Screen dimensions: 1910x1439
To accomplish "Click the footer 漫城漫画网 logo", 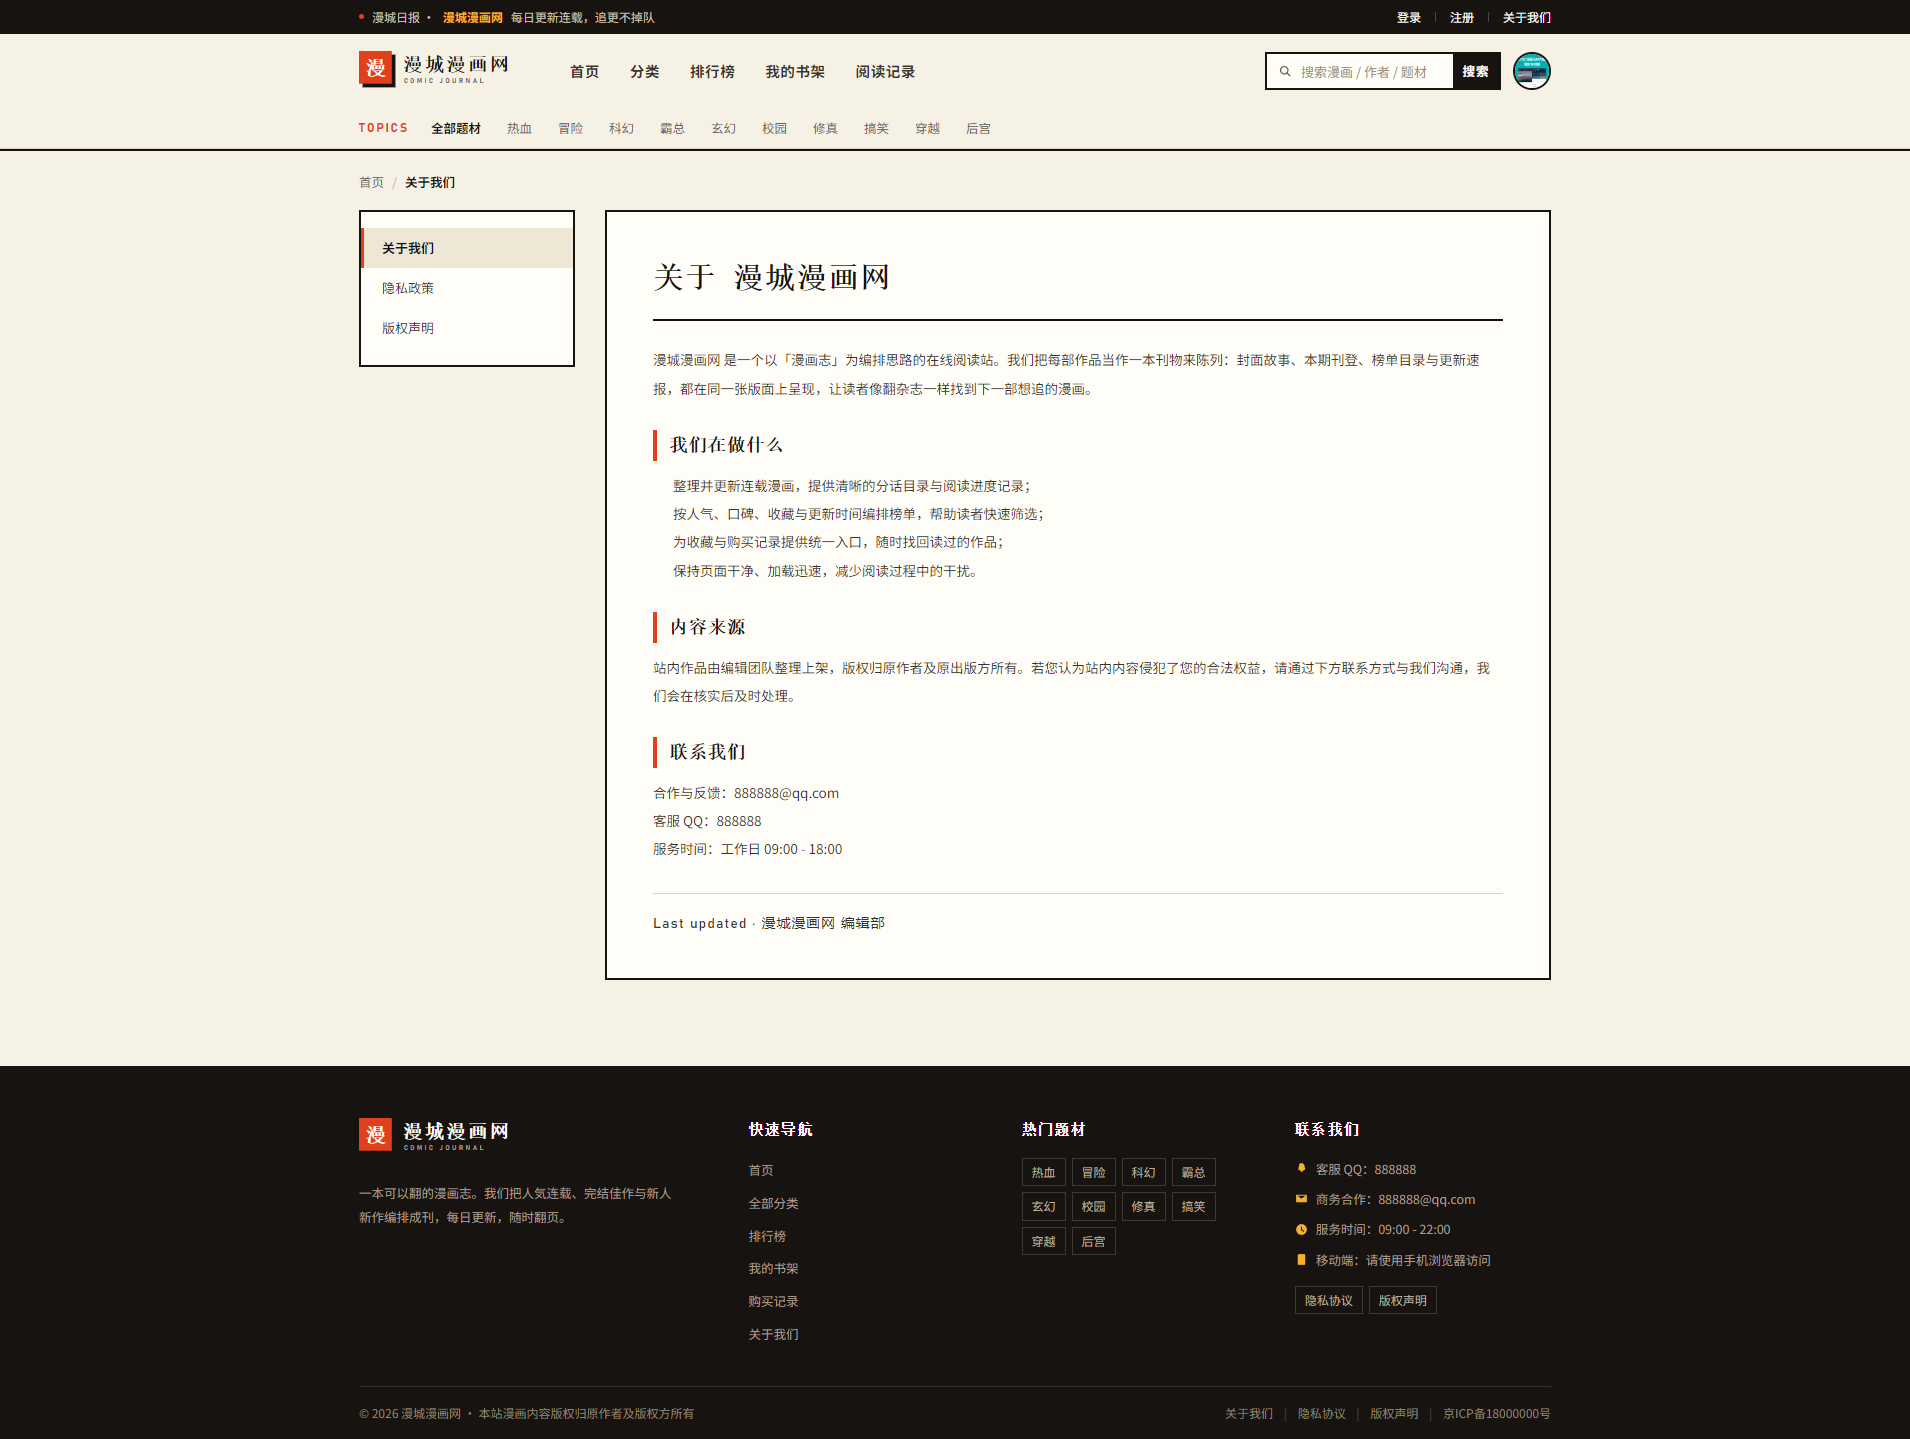I will click(434, 1134).
